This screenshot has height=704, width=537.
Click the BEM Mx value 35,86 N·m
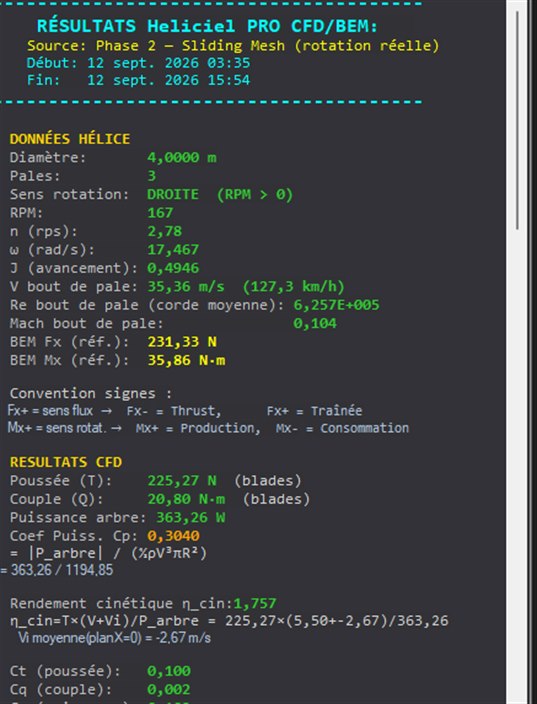click(186, 361)
